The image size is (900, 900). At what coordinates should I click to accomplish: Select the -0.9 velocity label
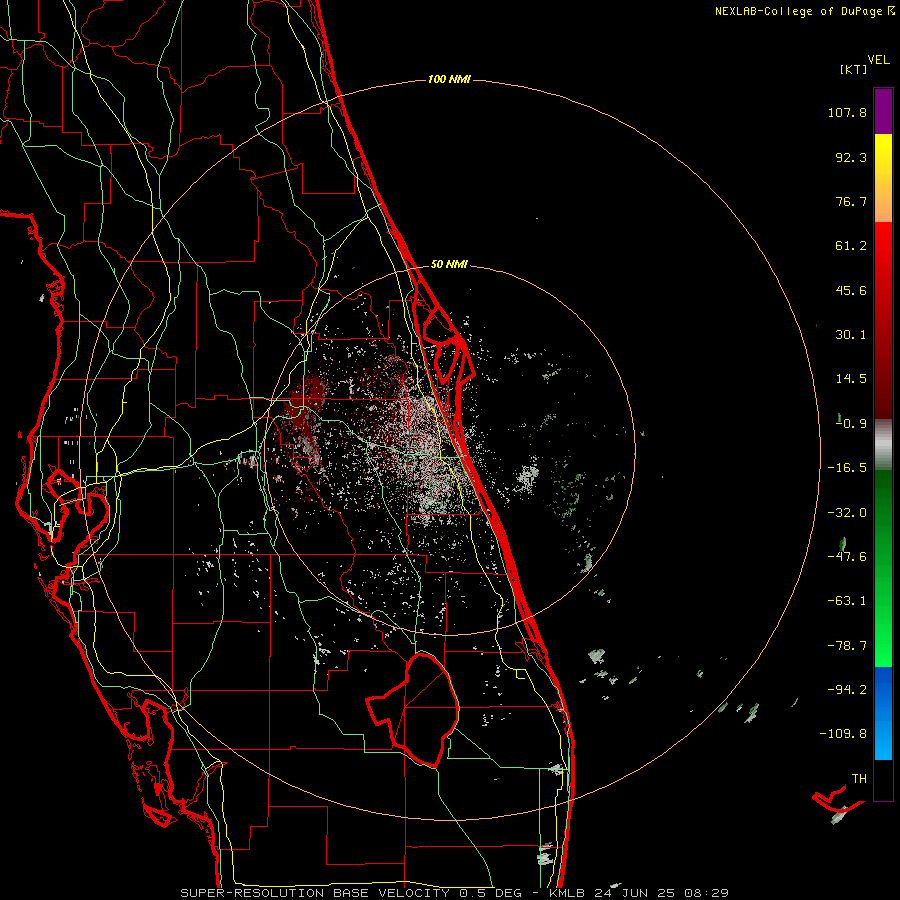tap(851, 424)
